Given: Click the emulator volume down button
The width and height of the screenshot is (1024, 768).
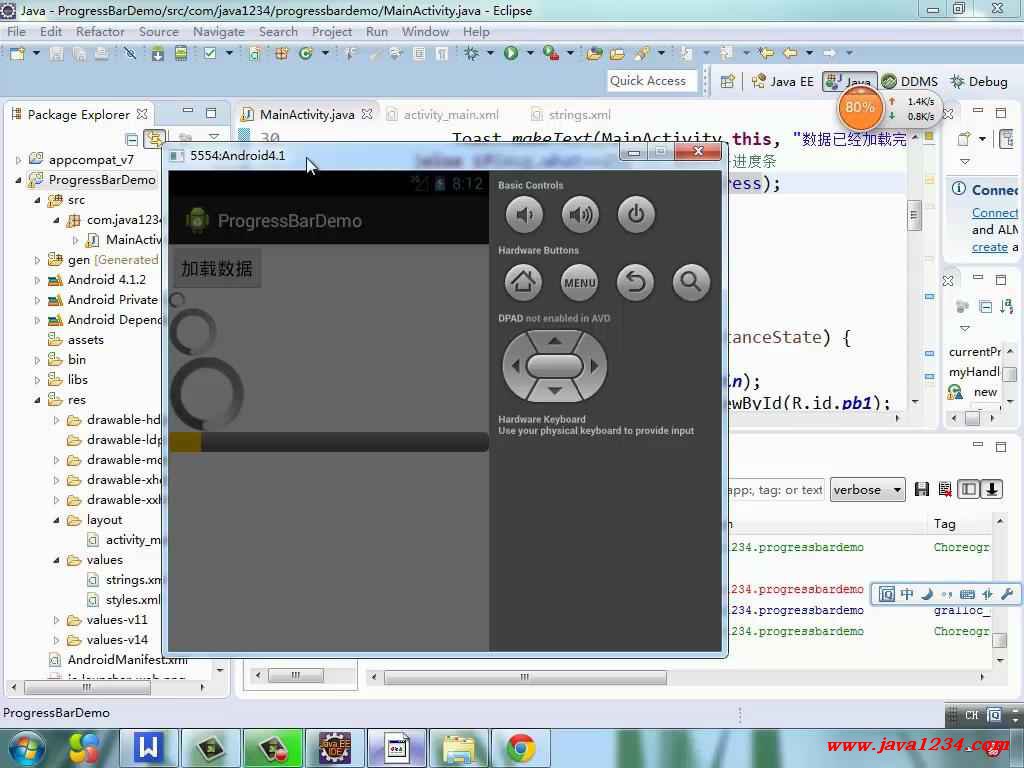Looking at the screenshot, I should 524,214.
